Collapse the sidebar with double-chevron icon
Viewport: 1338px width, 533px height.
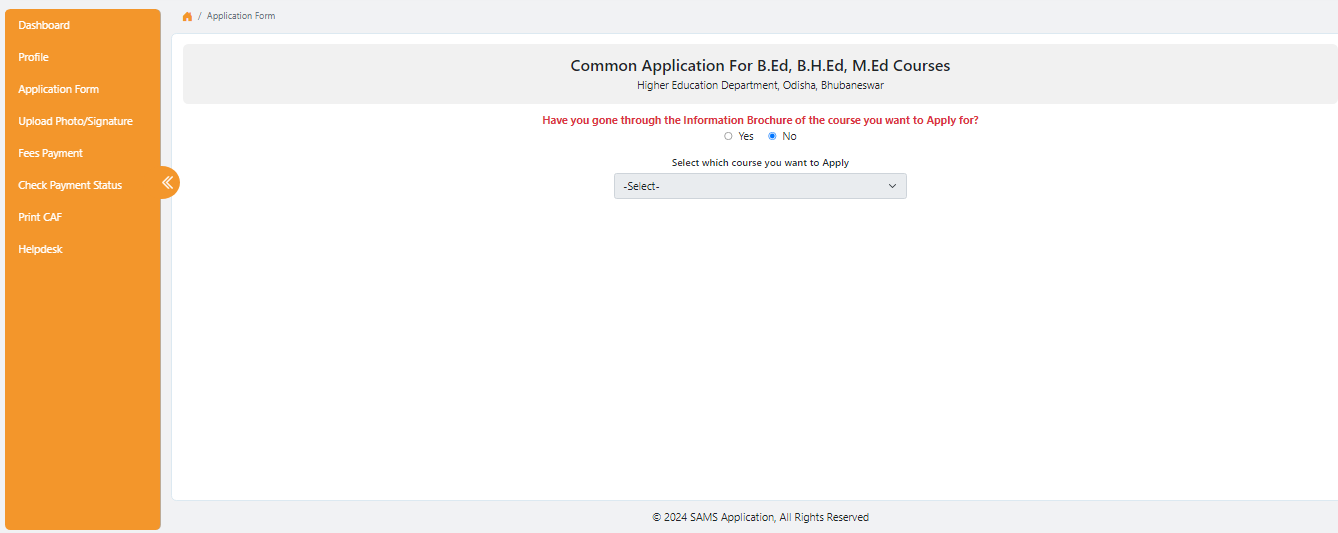168,182
